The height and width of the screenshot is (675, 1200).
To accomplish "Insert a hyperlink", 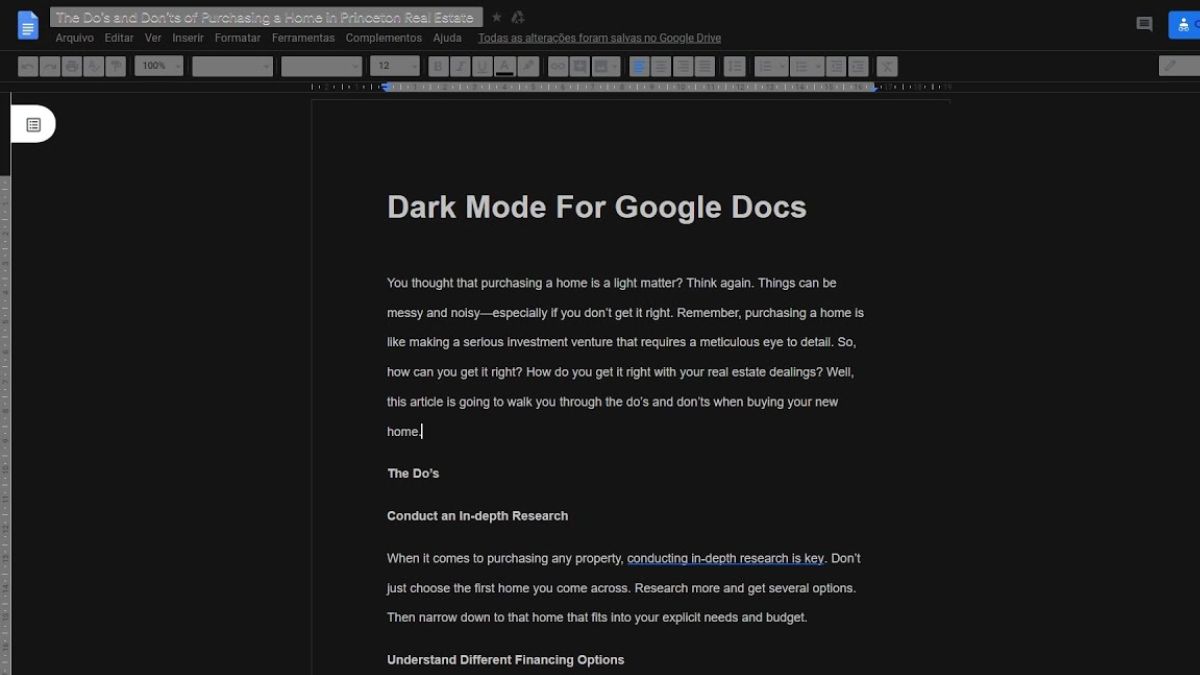I will 557,66.
